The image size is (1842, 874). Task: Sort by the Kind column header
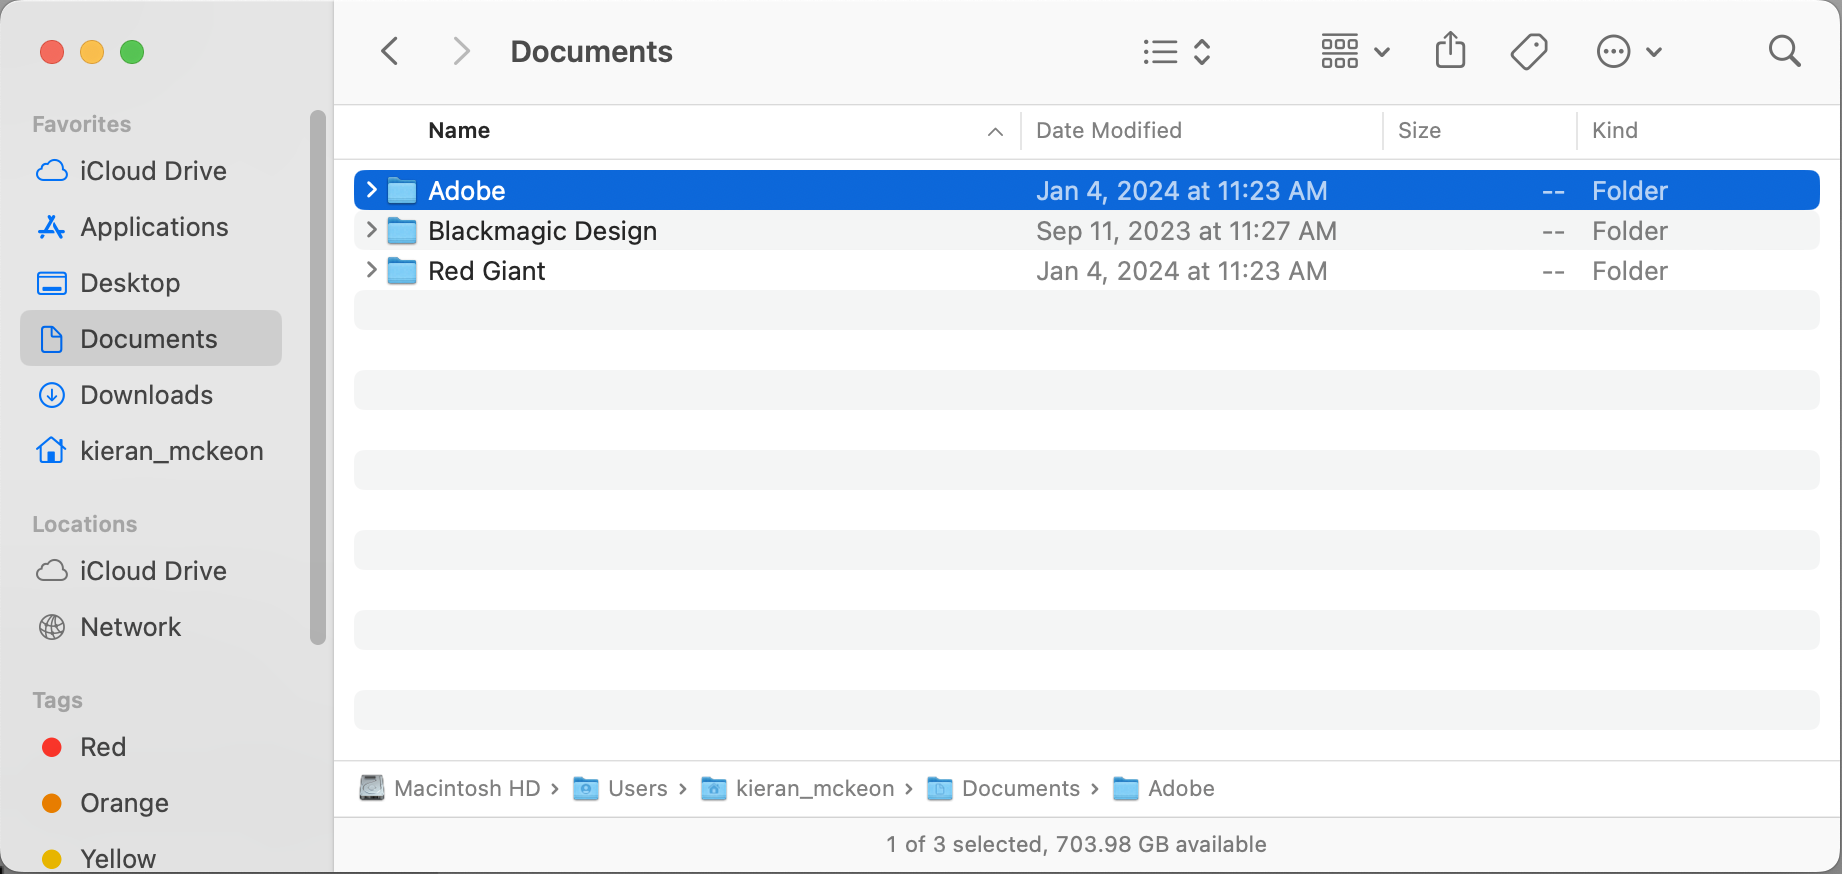coord(1614,131)
